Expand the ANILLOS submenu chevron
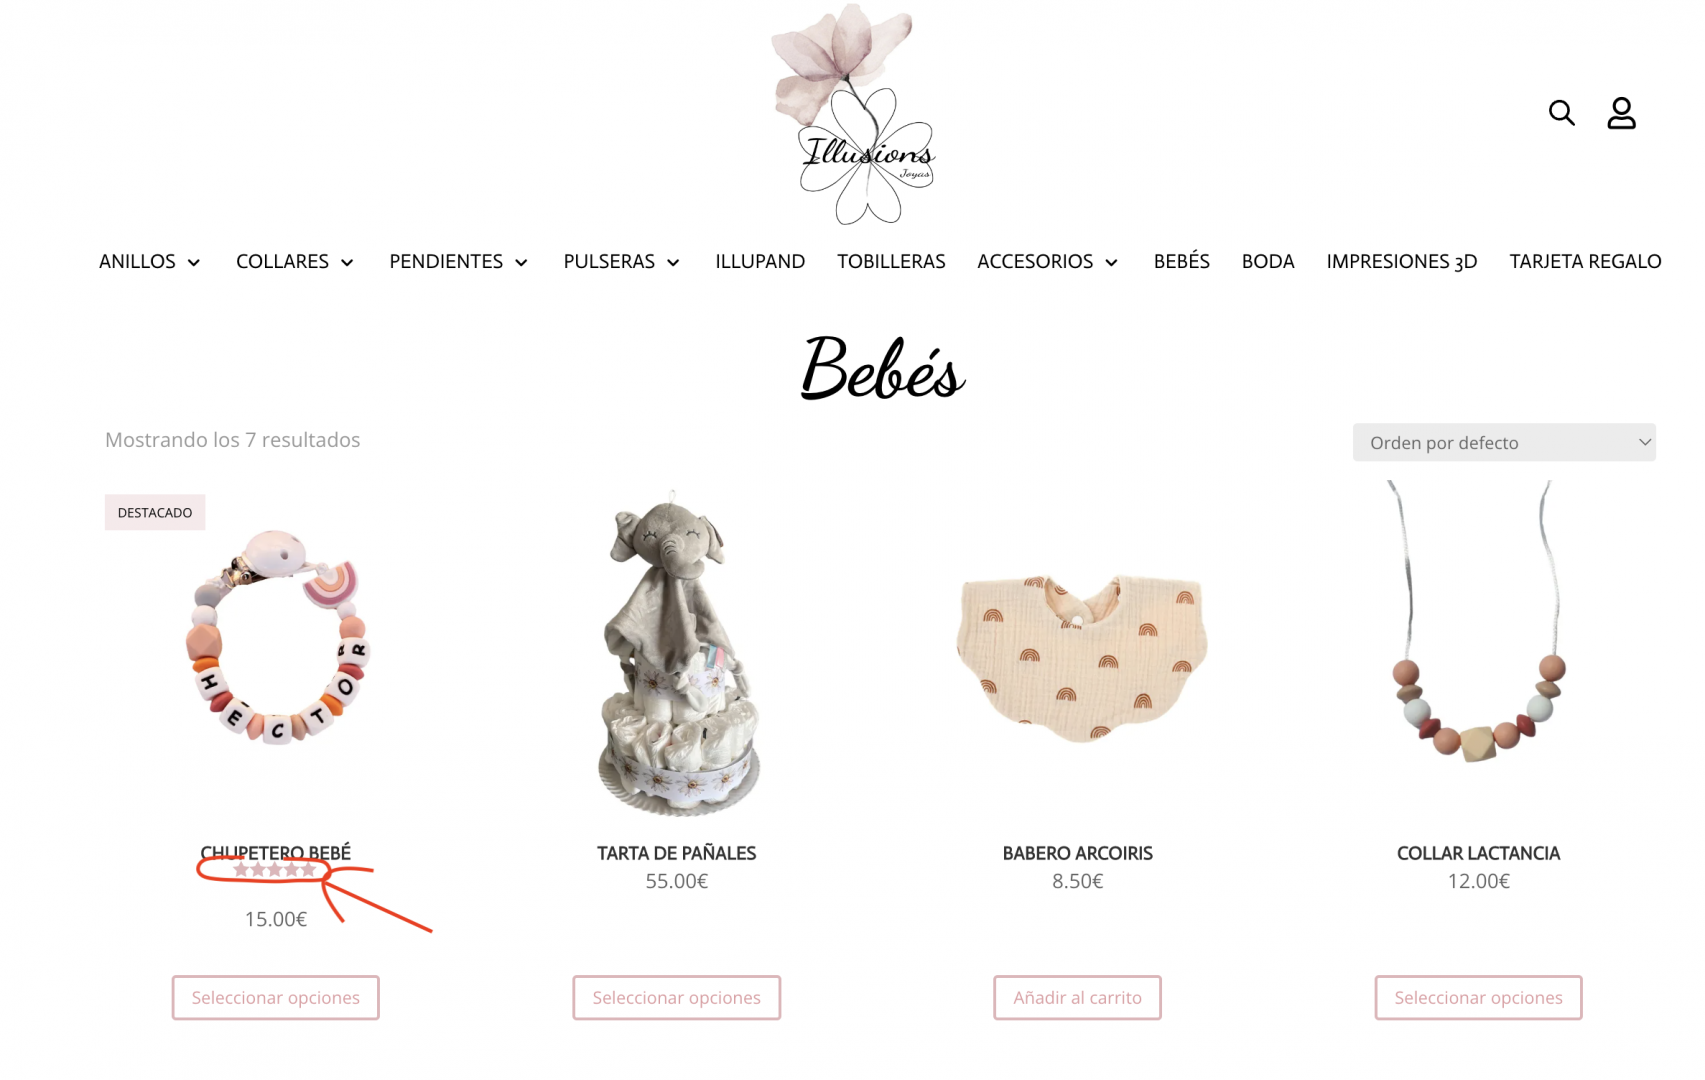 click(x=194, y=262)
